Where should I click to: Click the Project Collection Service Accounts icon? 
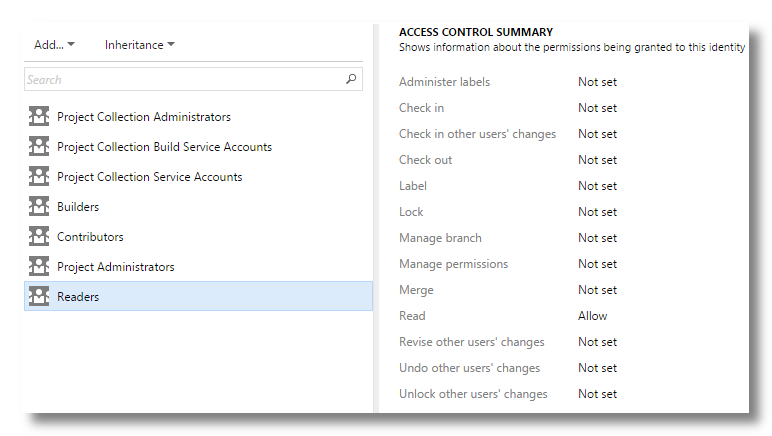pyautogui.click(x=39, y=177)
